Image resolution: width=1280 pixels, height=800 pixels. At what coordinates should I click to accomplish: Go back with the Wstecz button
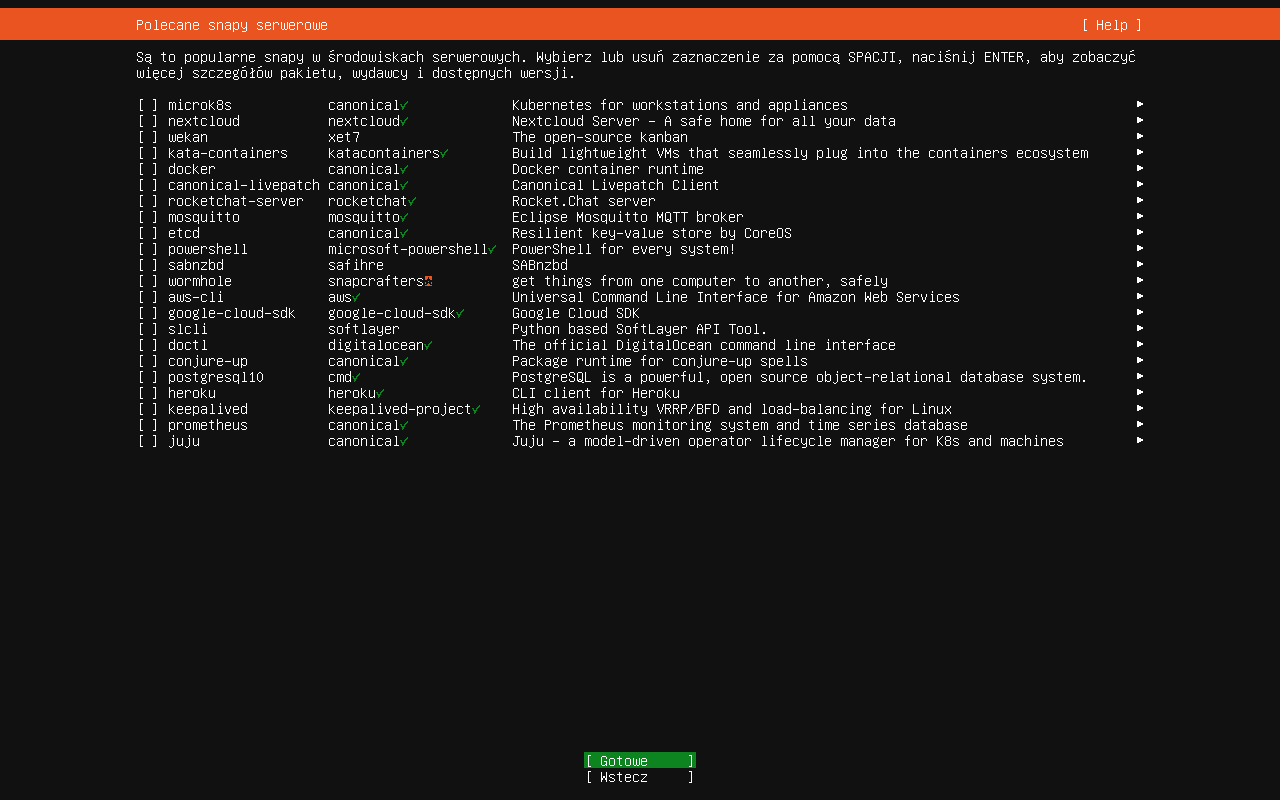pos(640,777)
